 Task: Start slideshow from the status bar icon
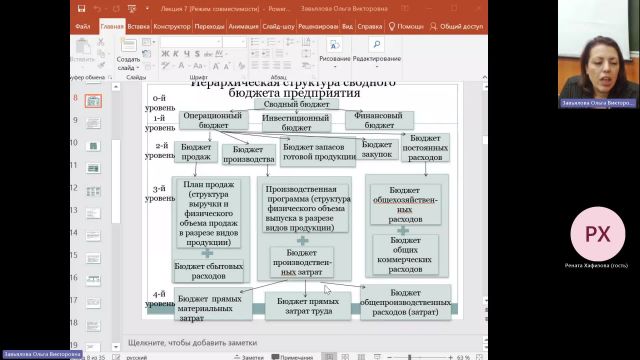378,357
